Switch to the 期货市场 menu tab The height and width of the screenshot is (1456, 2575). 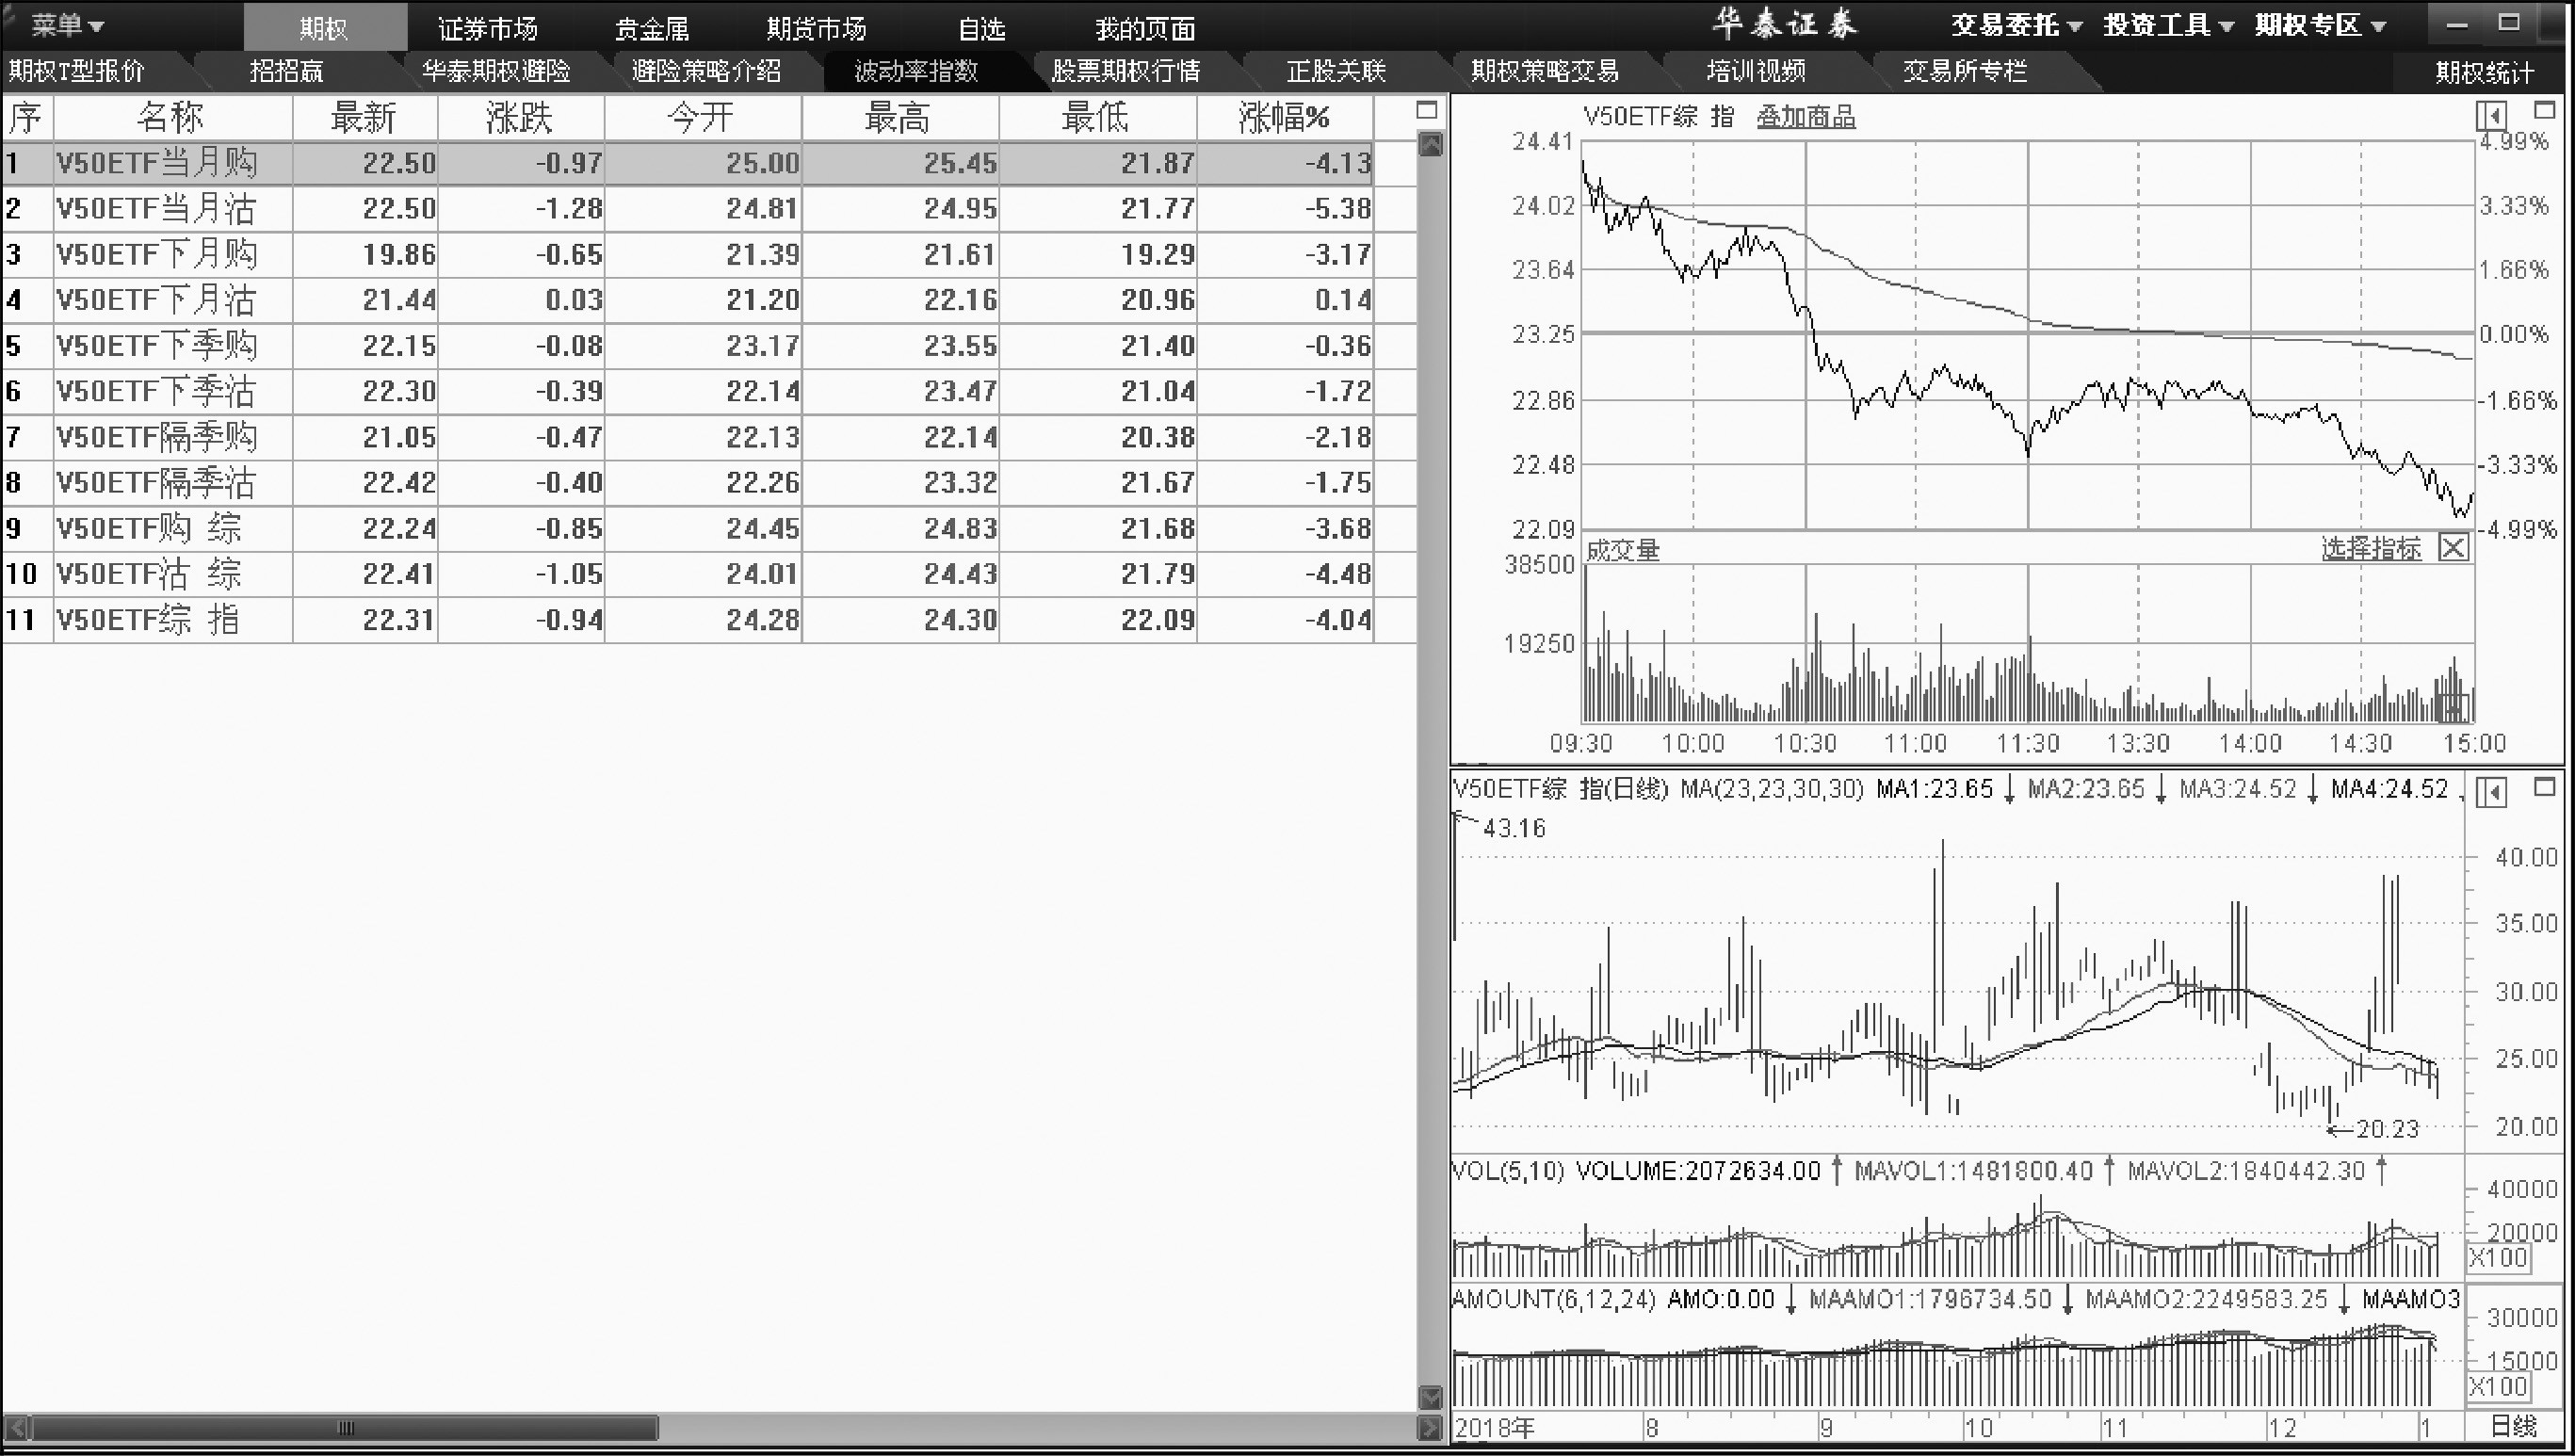pos(816,28)
